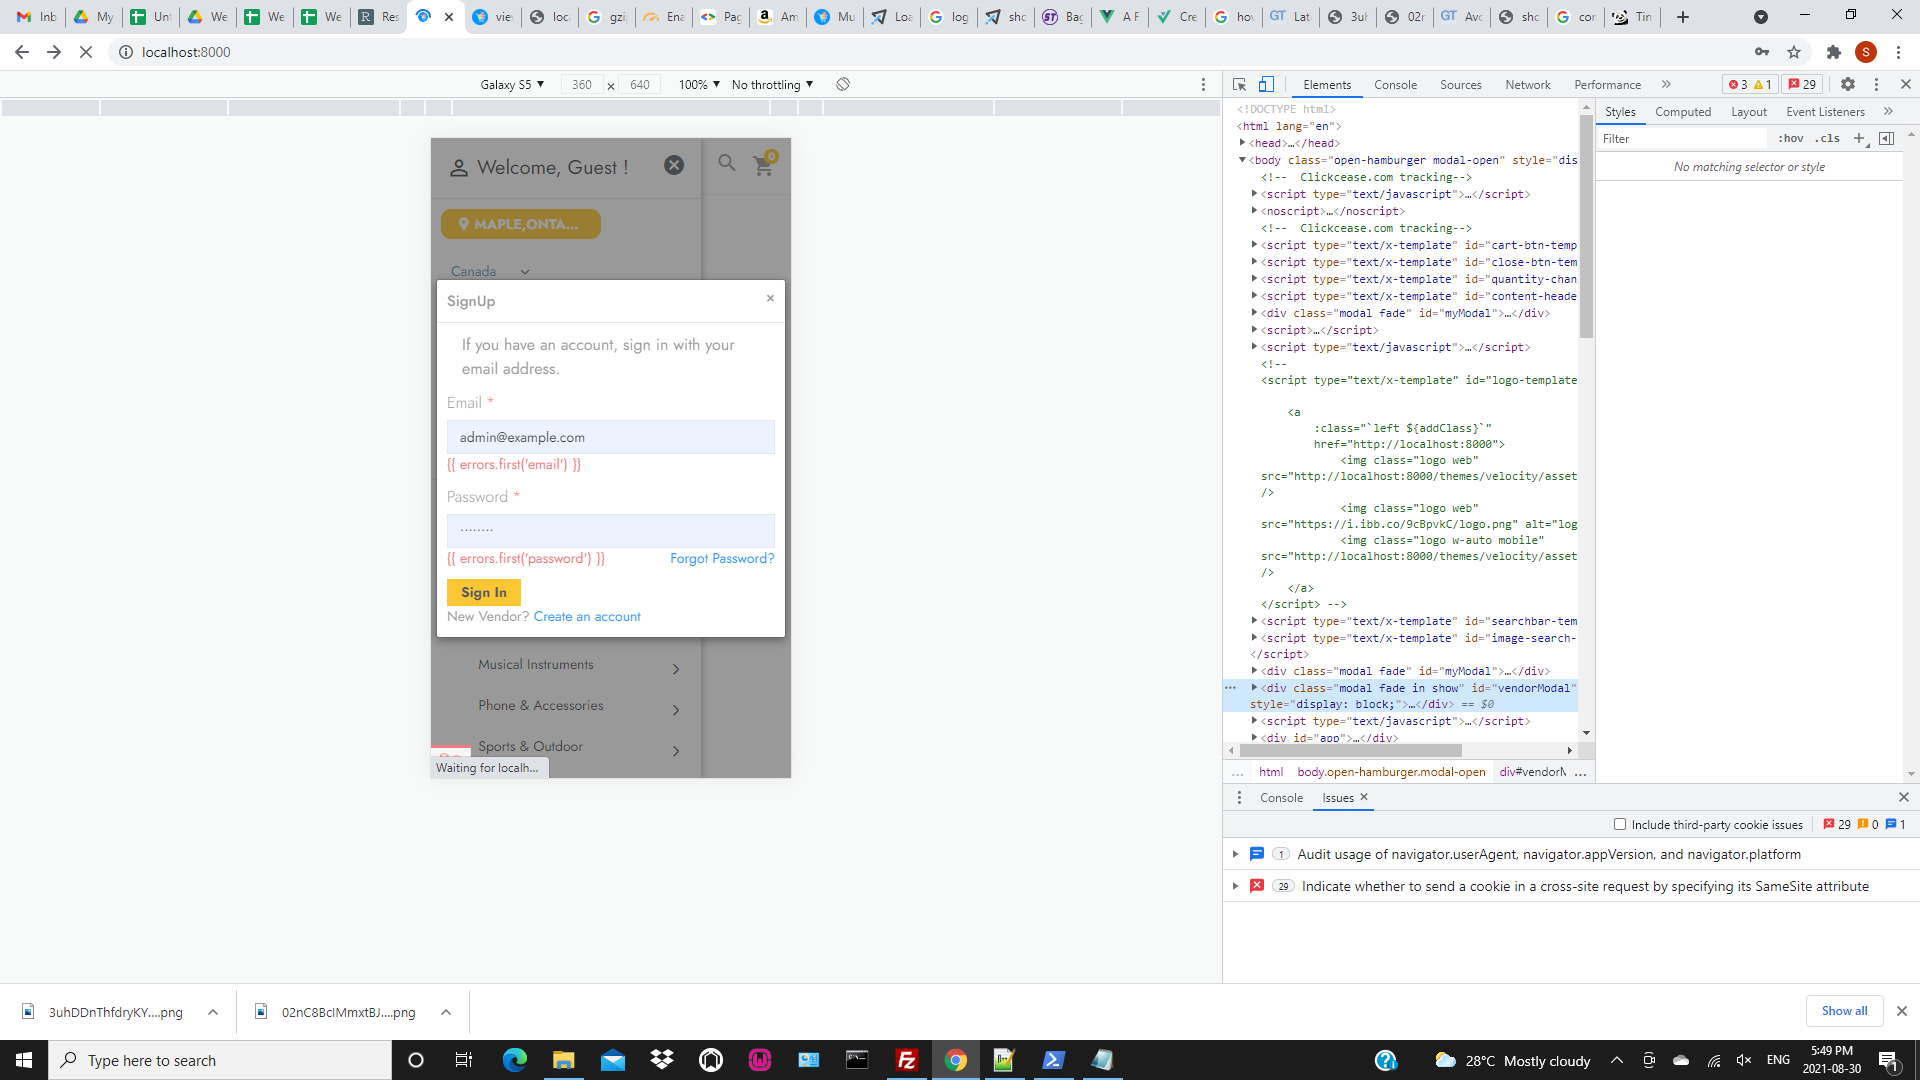The width and height of the screenshot is (1920, 1080).
Task: Click the inspect element picker icon
Action: [1239, 85]
